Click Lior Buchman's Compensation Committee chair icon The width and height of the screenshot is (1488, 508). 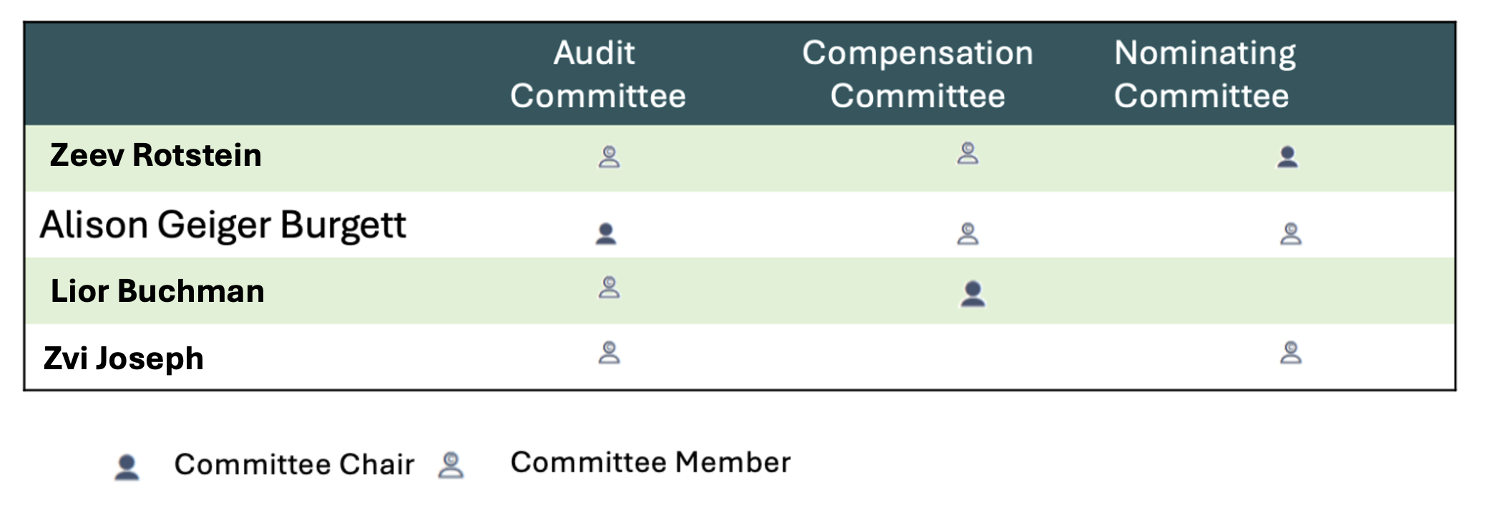[972, 292]
